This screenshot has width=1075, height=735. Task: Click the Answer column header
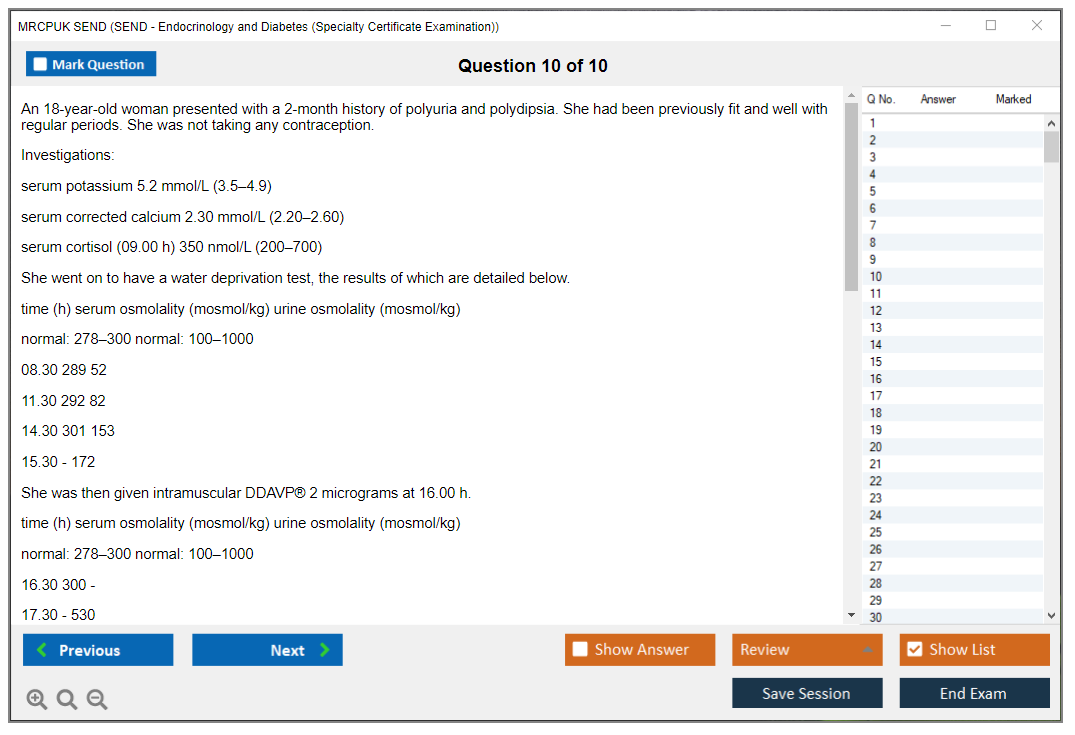click(x=938, y=99)
